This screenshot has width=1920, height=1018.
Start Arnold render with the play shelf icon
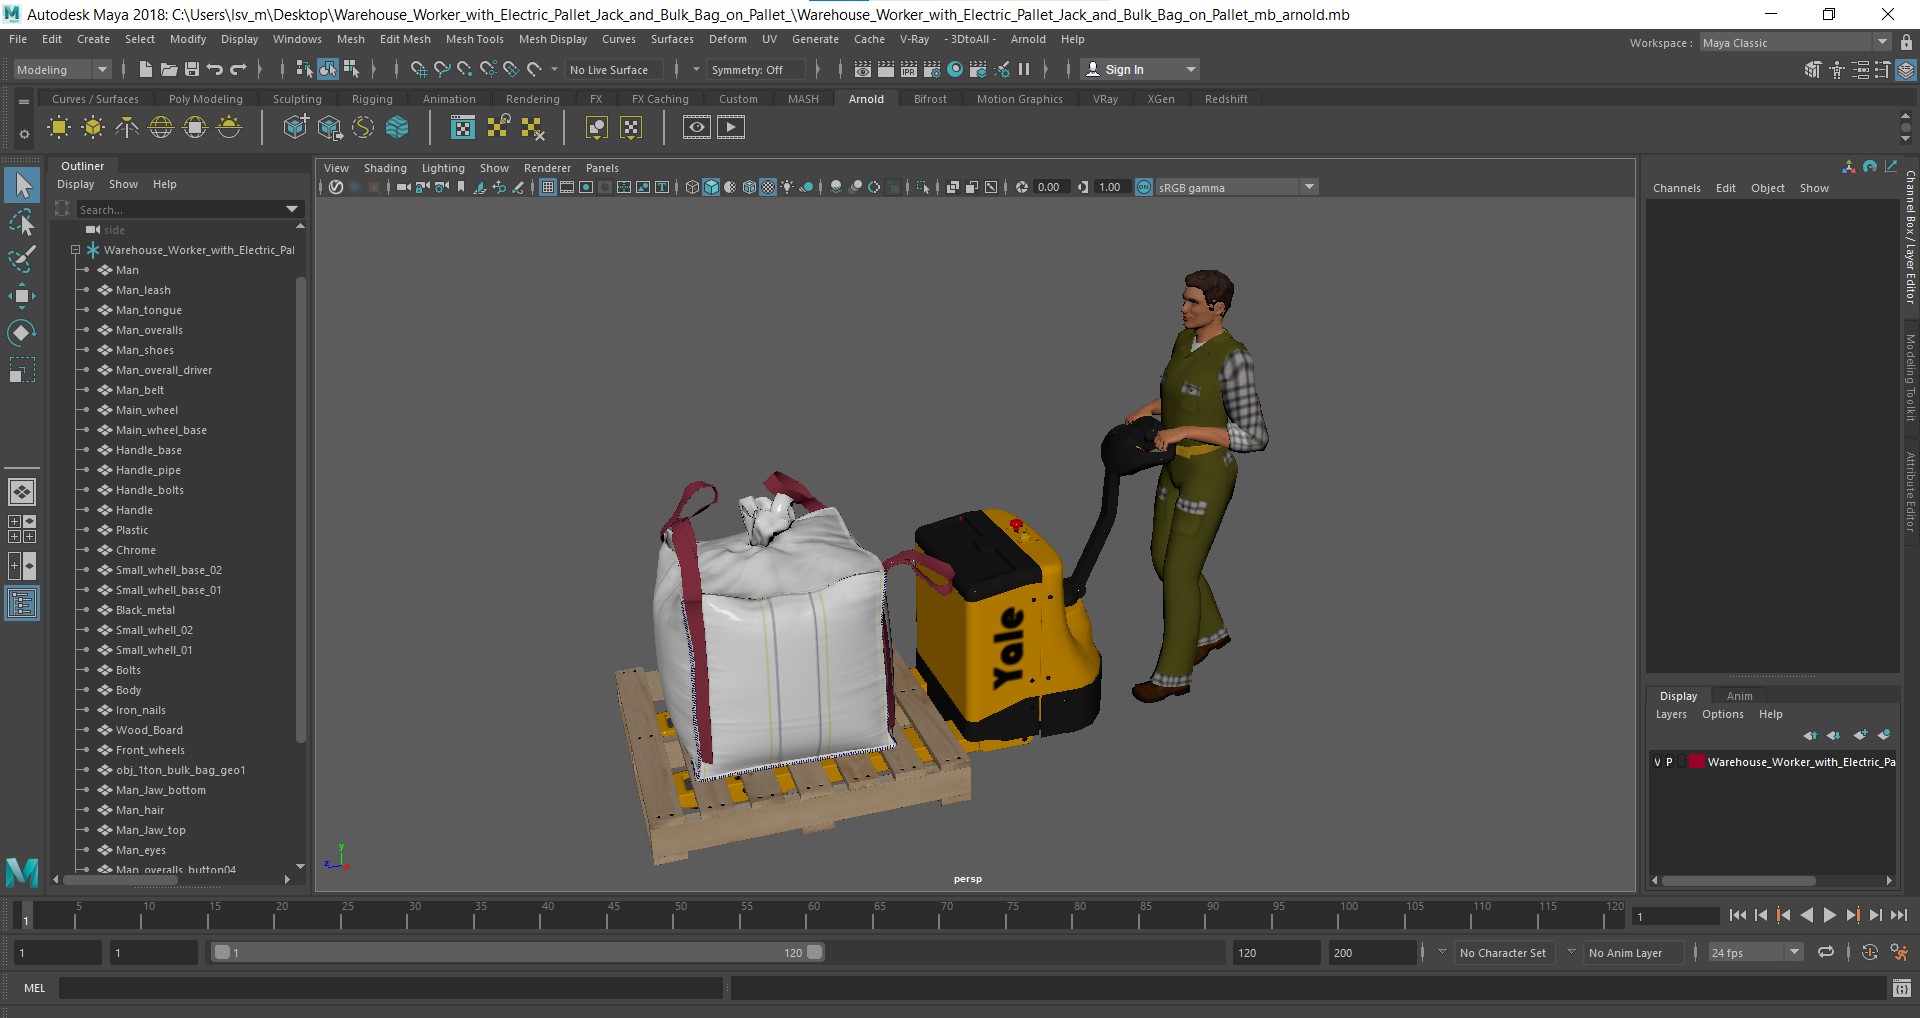731,127
